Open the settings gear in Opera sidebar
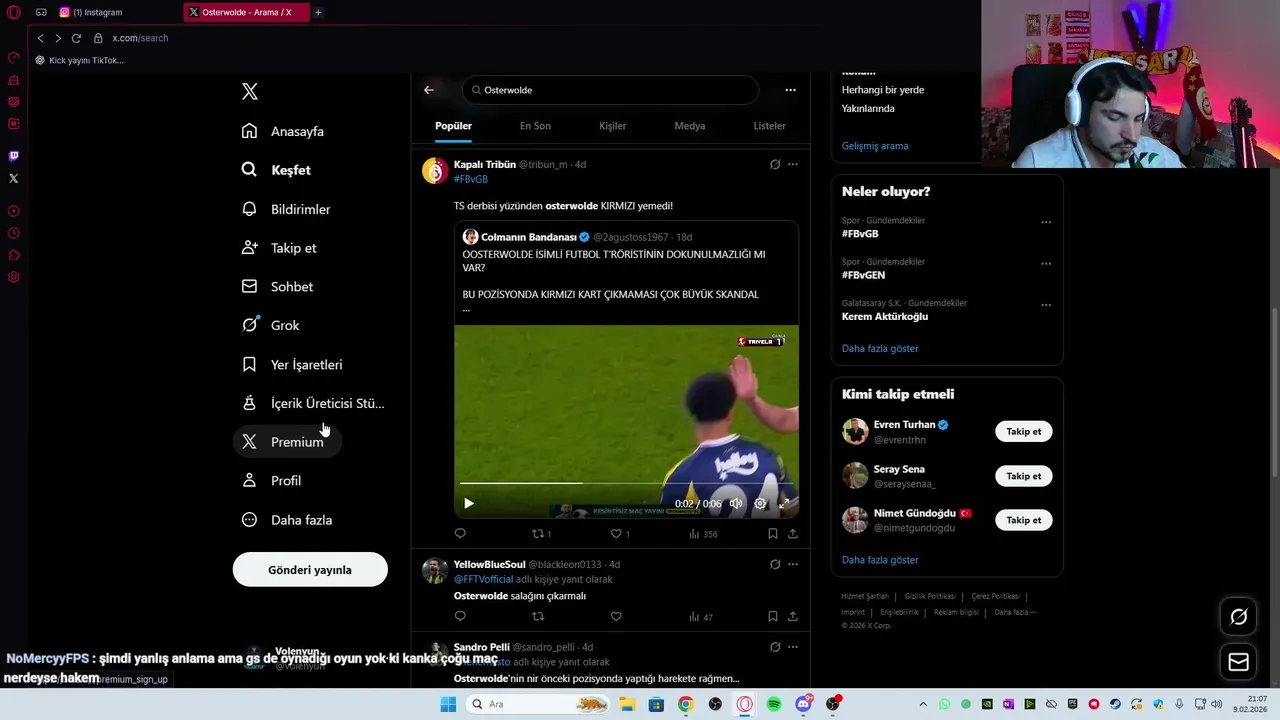Screen dimensions: 1280x720 (13, 277)
